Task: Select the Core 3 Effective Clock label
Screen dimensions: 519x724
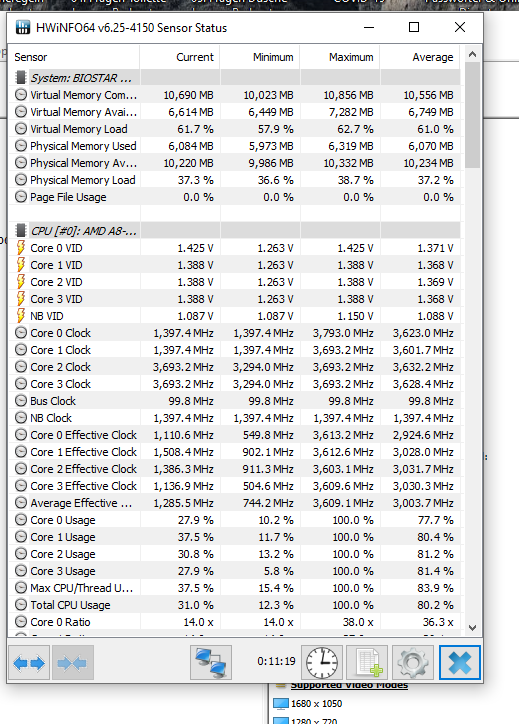Action: pyautogui.click(x=84, y=486)
